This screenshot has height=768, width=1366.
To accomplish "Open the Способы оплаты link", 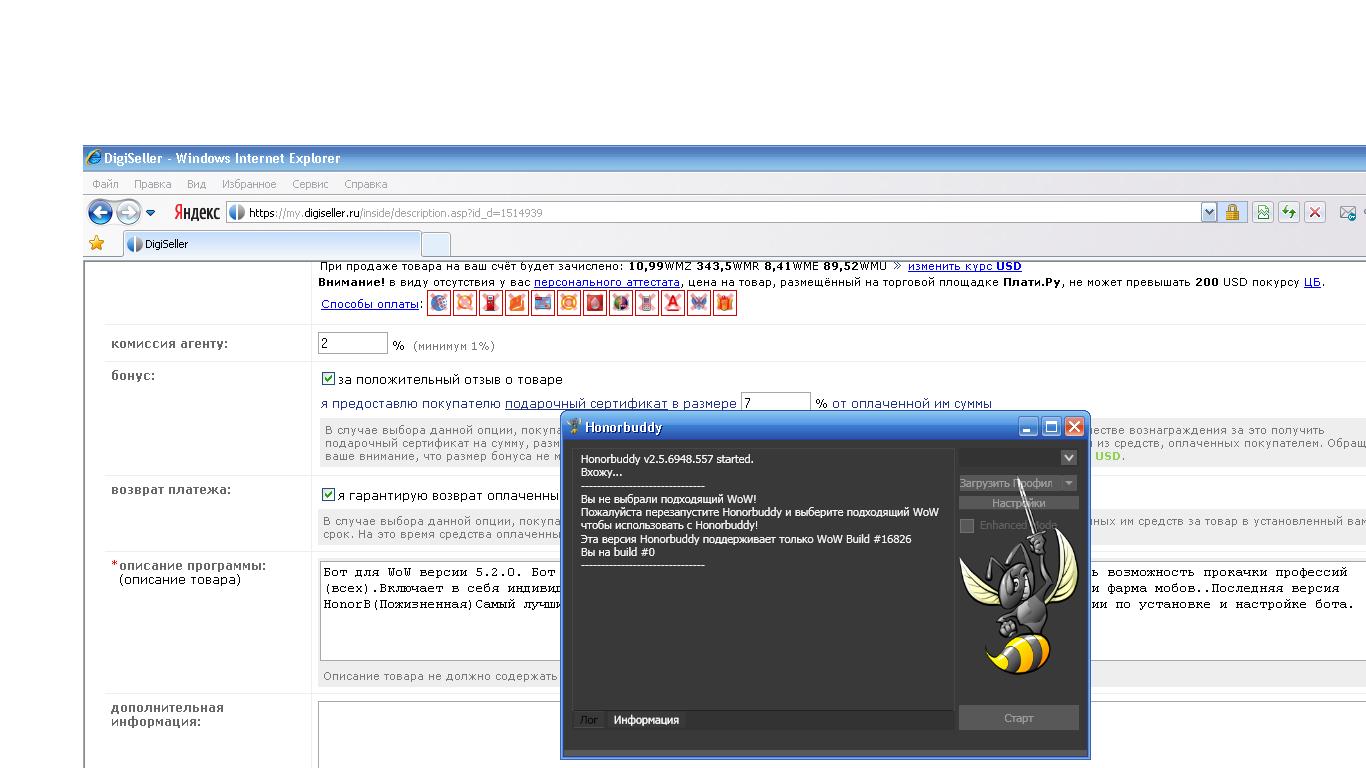I will [x=369, y=304].
